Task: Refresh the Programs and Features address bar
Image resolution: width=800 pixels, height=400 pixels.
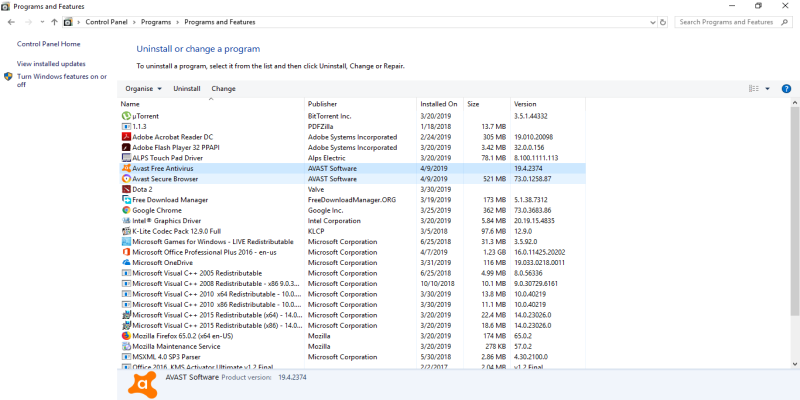Action: point(663,22)
